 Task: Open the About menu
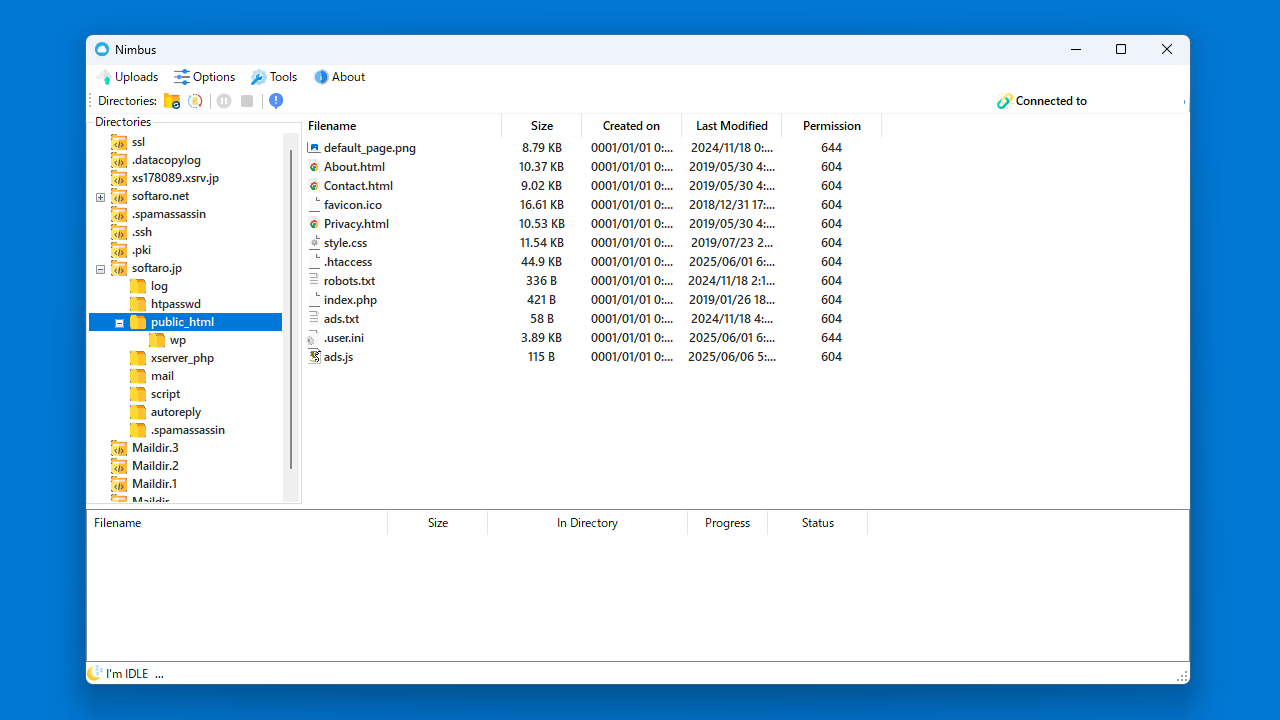coord(340,77)
